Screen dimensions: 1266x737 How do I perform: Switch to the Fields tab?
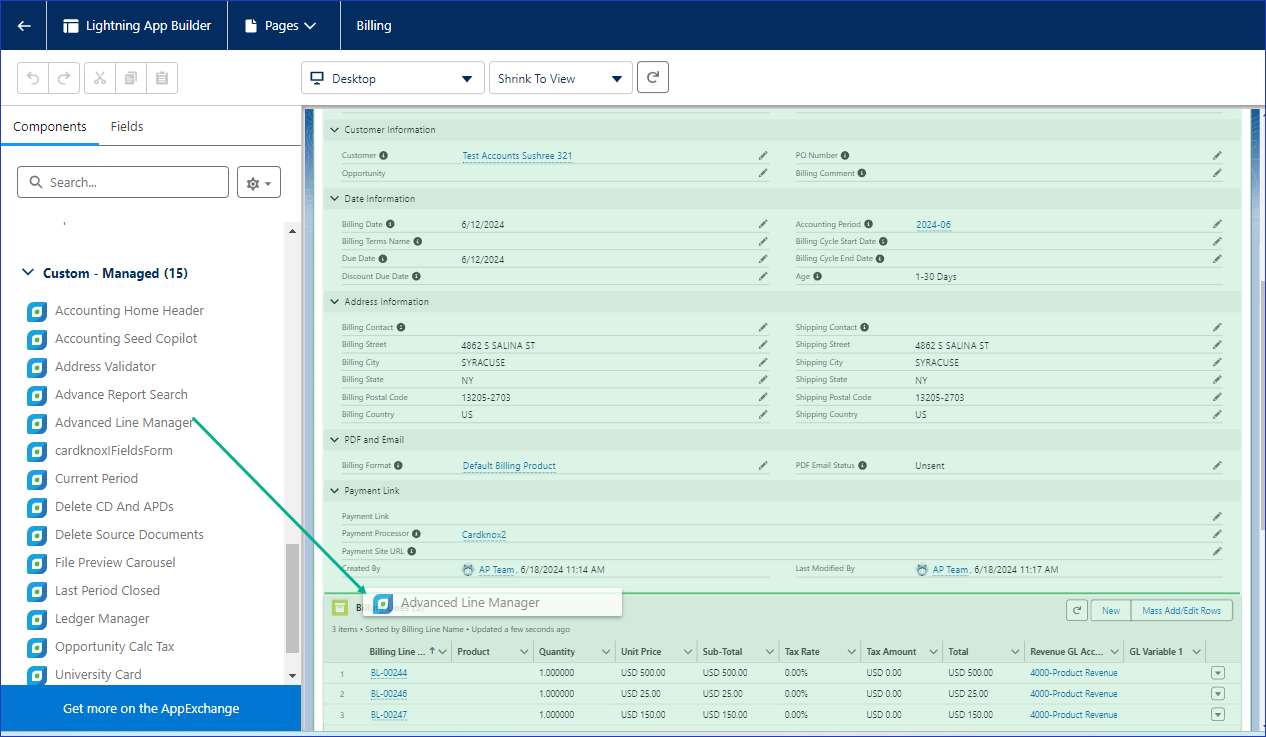pyautogui.click(x=127, y=127)
